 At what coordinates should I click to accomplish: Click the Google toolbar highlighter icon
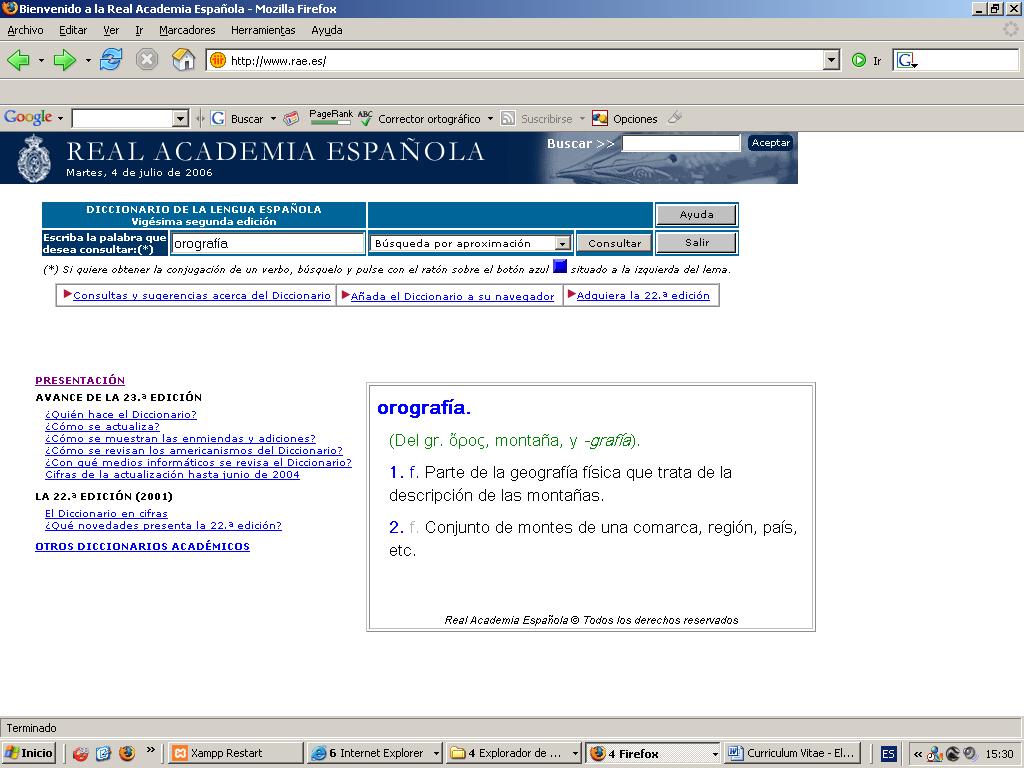point(675,118)
